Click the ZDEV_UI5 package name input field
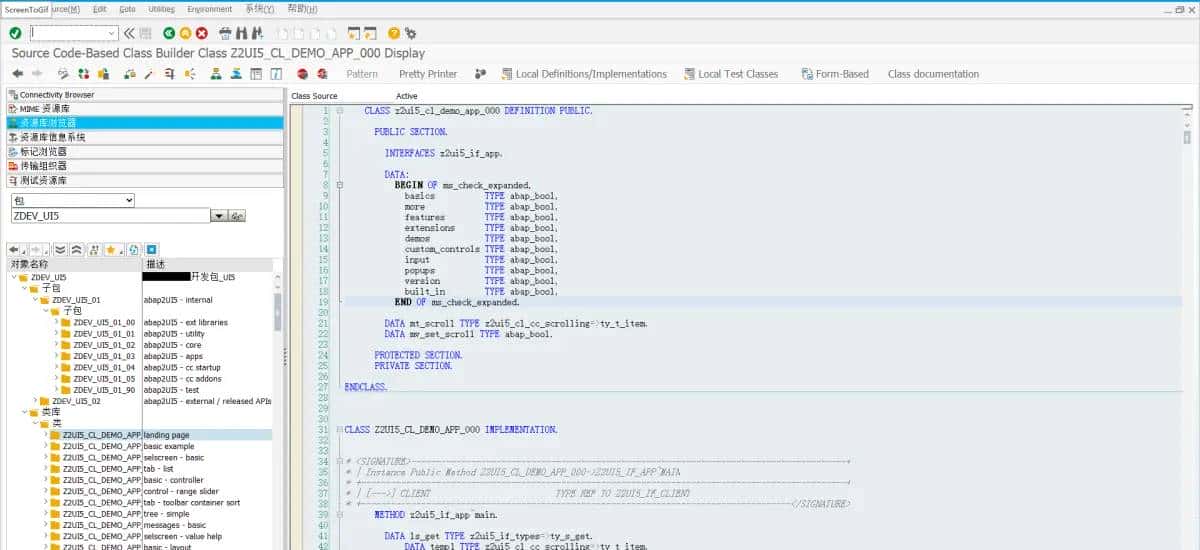 click(x=110, y=216)
